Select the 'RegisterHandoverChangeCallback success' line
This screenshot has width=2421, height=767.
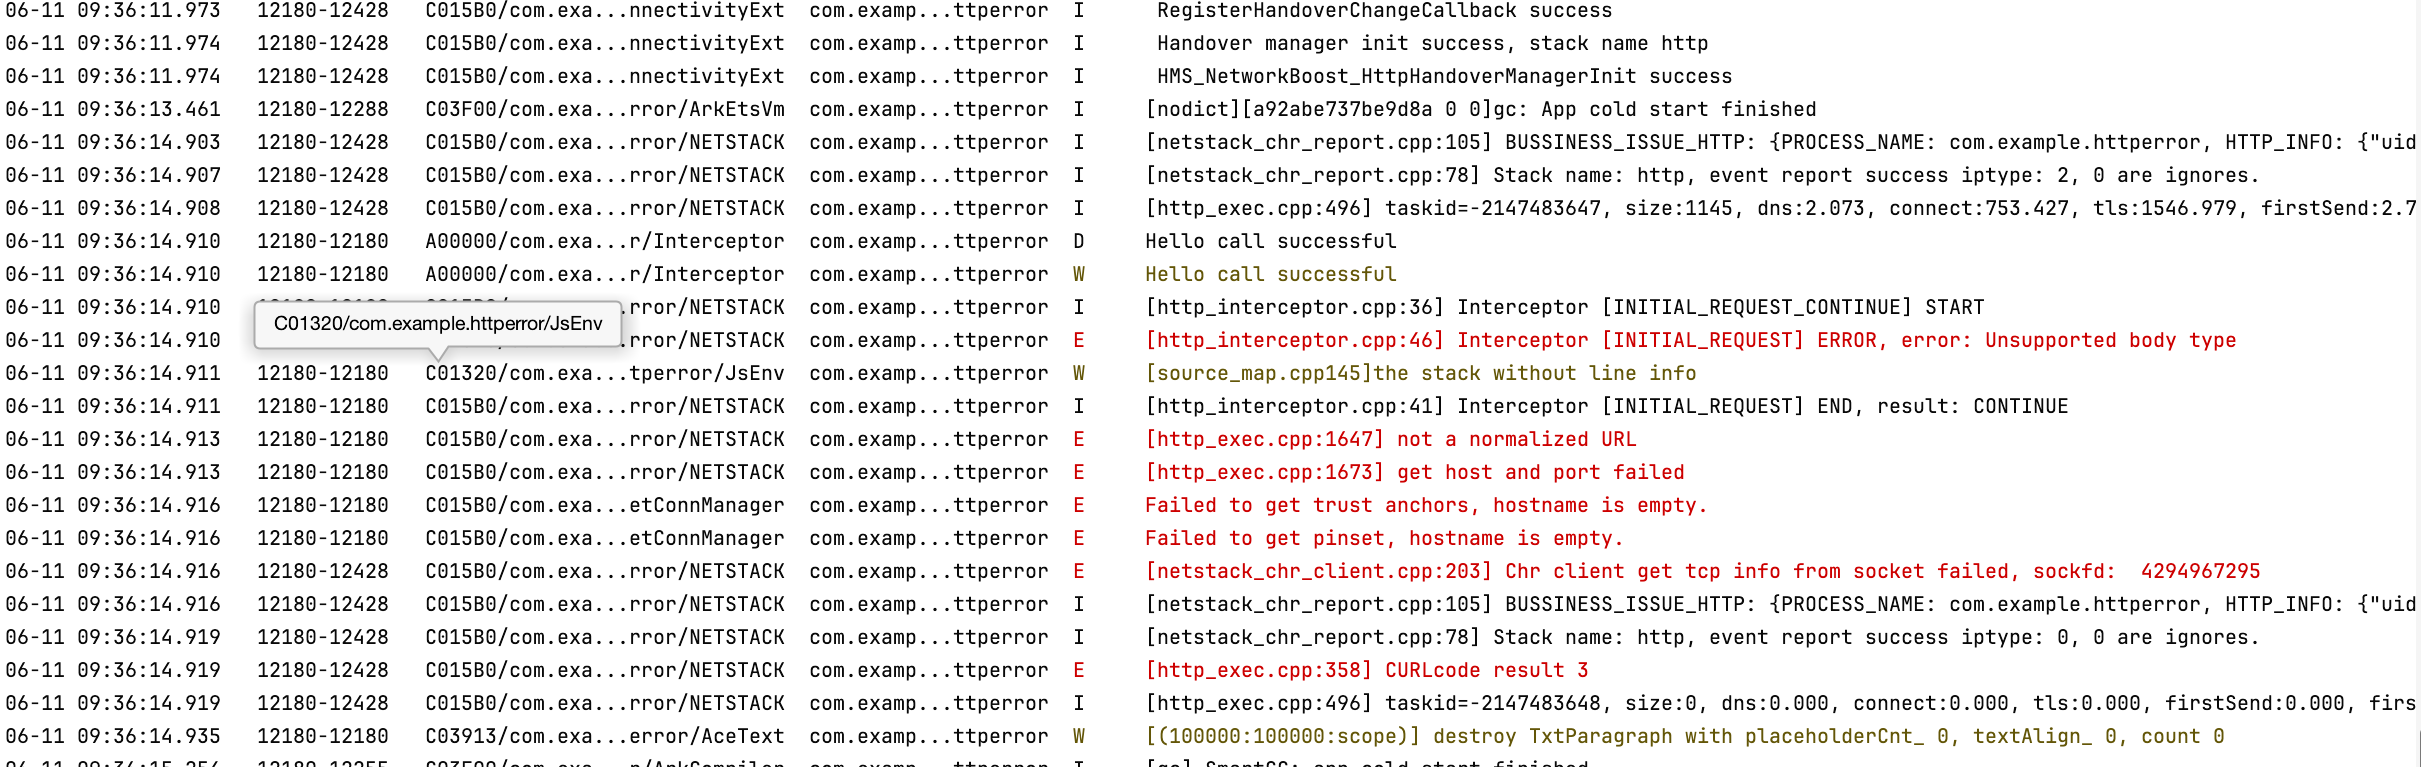1384,11
